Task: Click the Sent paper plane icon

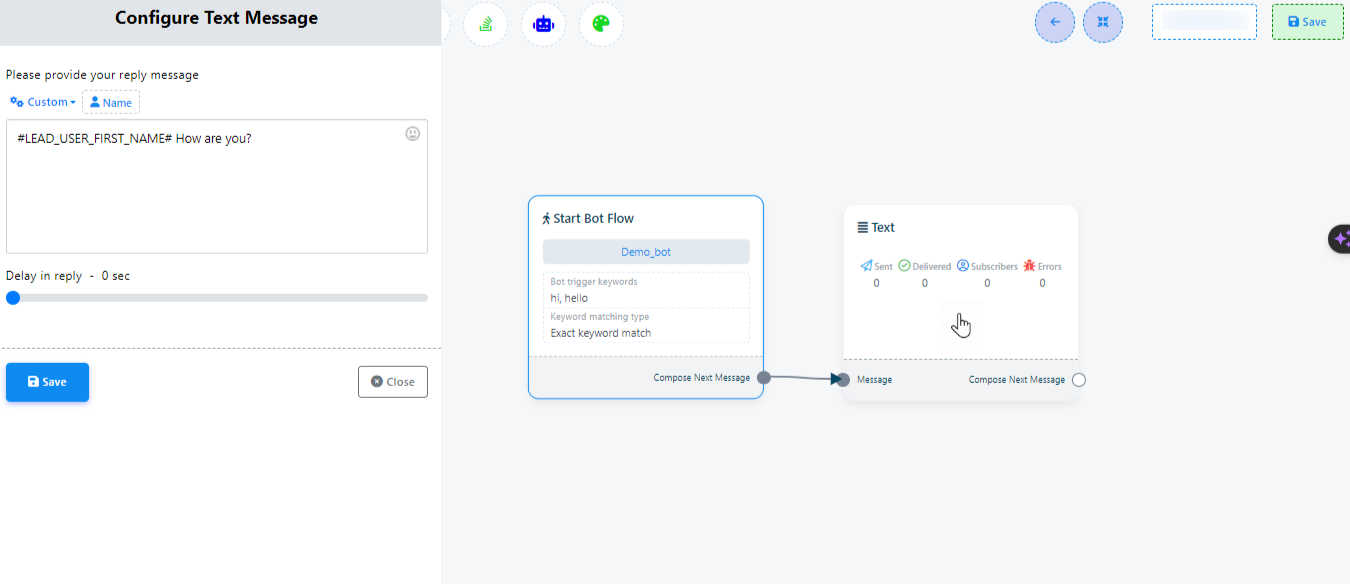Action: point(866,266)
